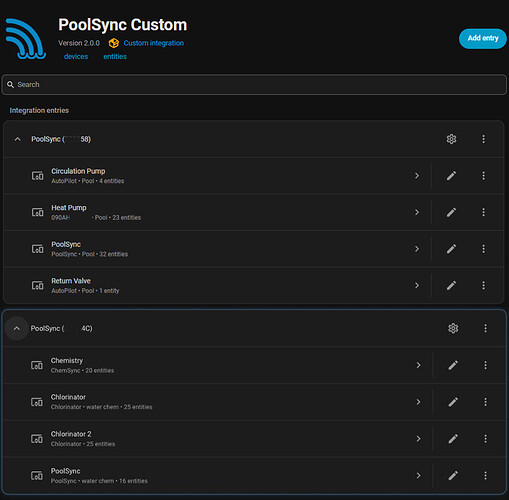The image size is (509, 500).
Task: Open three-dot menu for Chlorinator water chem
Action: (x=485, y=402)
